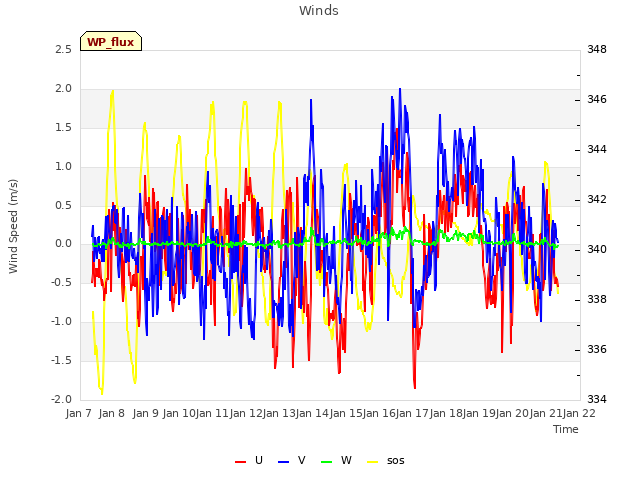Image resolution: width=640 pixels, height=480 pixels.
Task: Toggle the W series legend entry
Action: pos(336,460)
